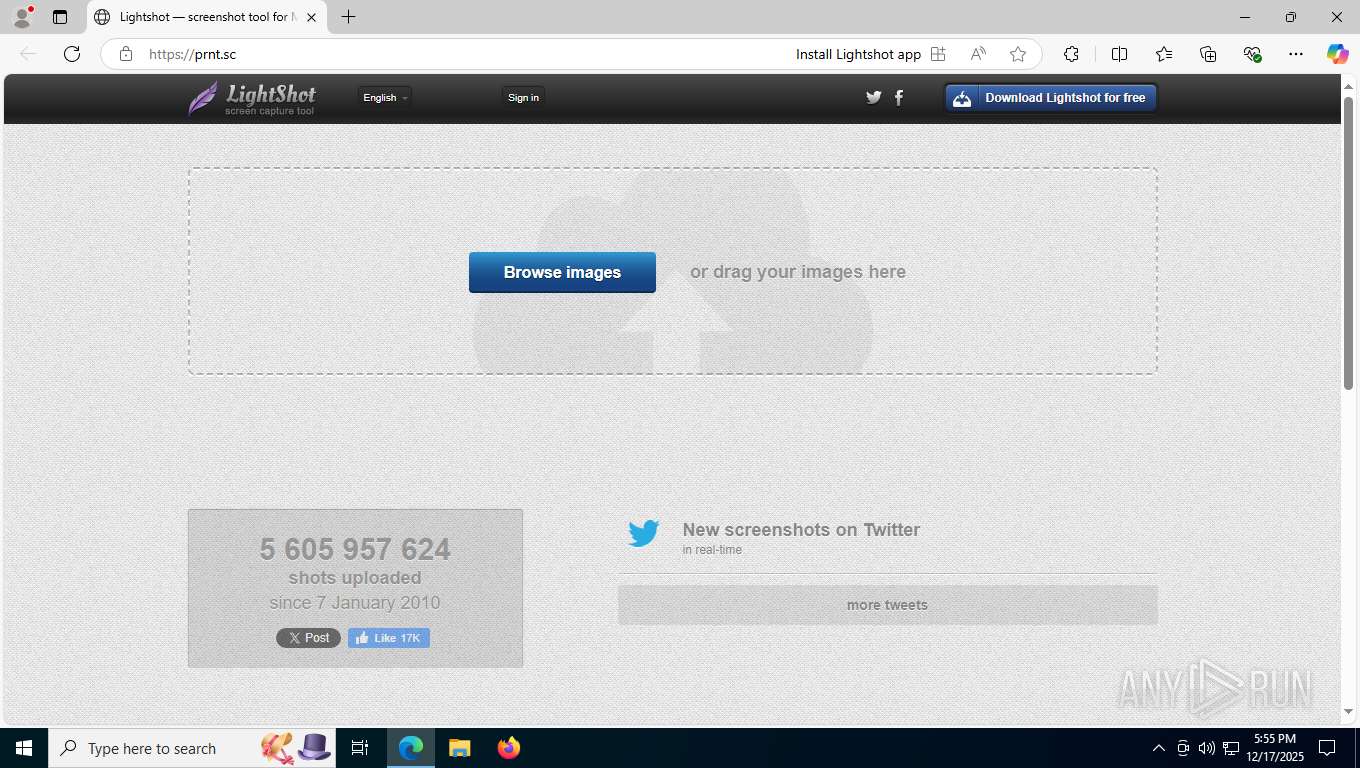Open Edge Settings and more menu
This screenshot has height=768, width=1360.
(1296, 54)
